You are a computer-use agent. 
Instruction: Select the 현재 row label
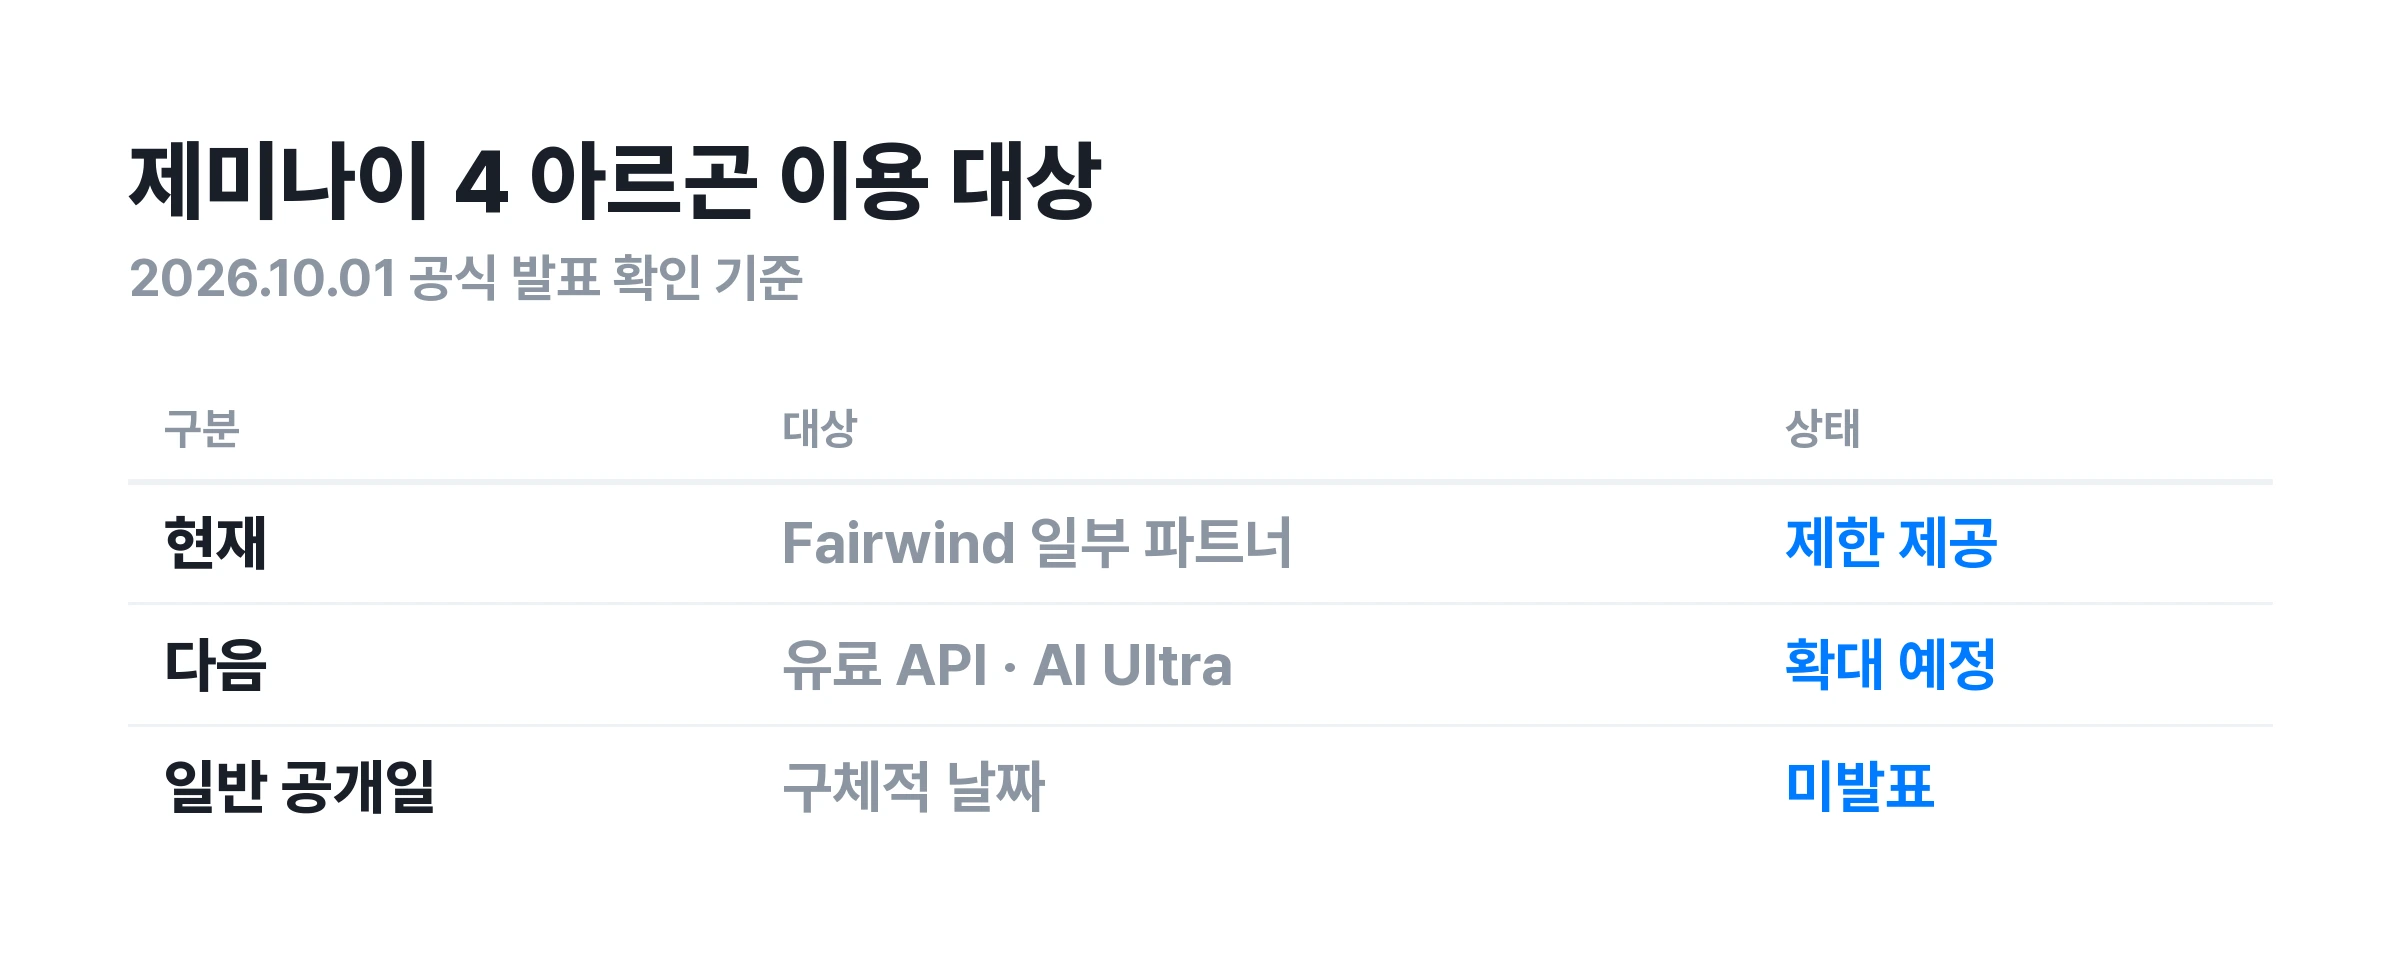pyautogui.click(x=216, y=543)
